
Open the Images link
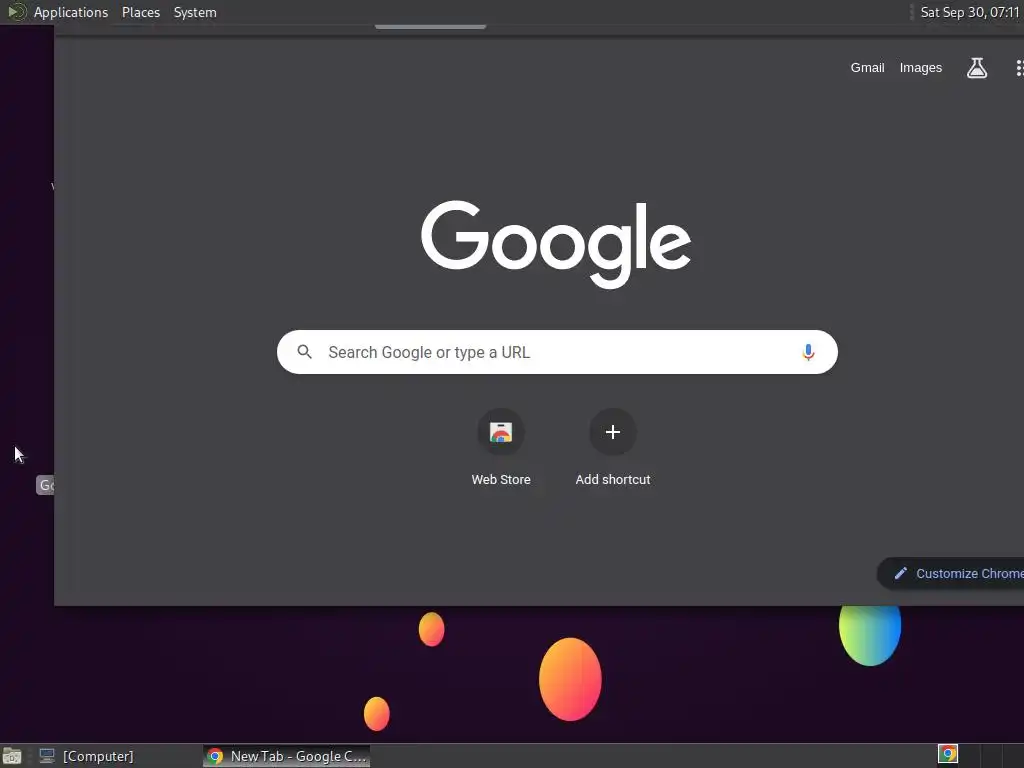click(920, 68)
